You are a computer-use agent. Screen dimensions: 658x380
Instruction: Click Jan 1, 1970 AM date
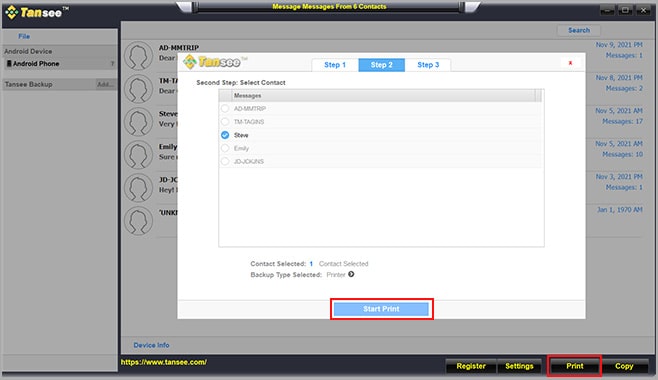(x=620, y=210)
